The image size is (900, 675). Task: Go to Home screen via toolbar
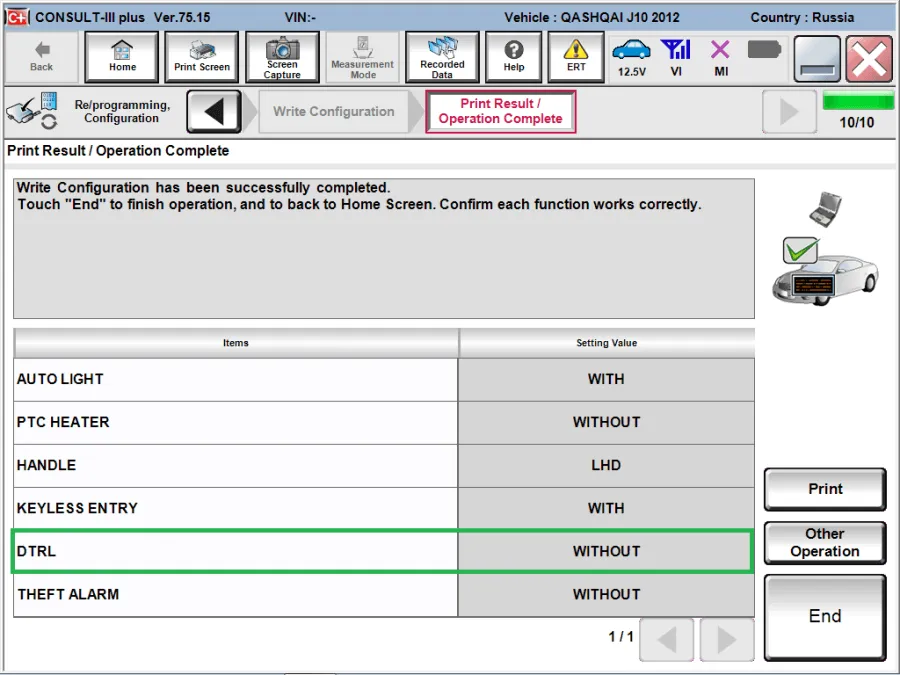pyautogui.click(x=122, y=57)
